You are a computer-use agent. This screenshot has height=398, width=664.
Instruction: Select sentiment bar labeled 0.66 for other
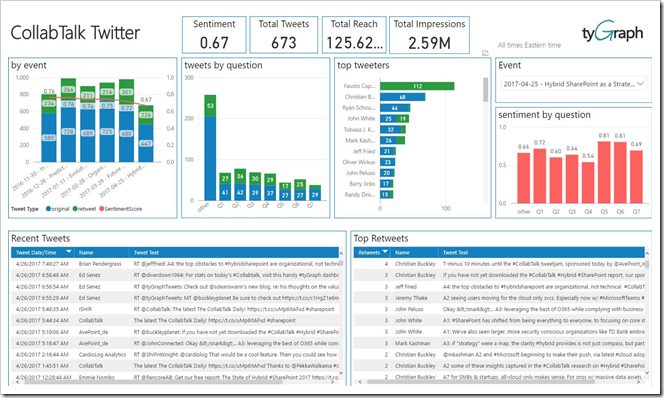pyautogui.click(x=524, y=178)
